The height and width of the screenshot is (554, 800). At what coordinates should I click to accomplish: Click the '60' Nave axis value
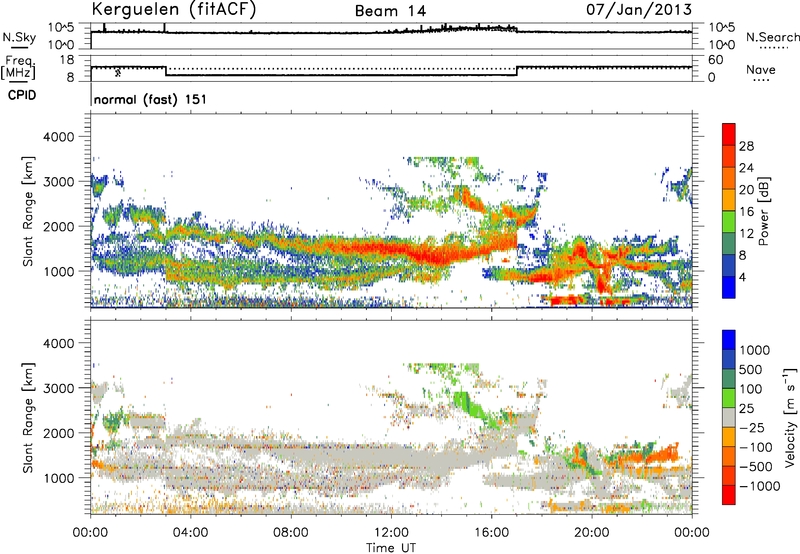tap(716, 60)
